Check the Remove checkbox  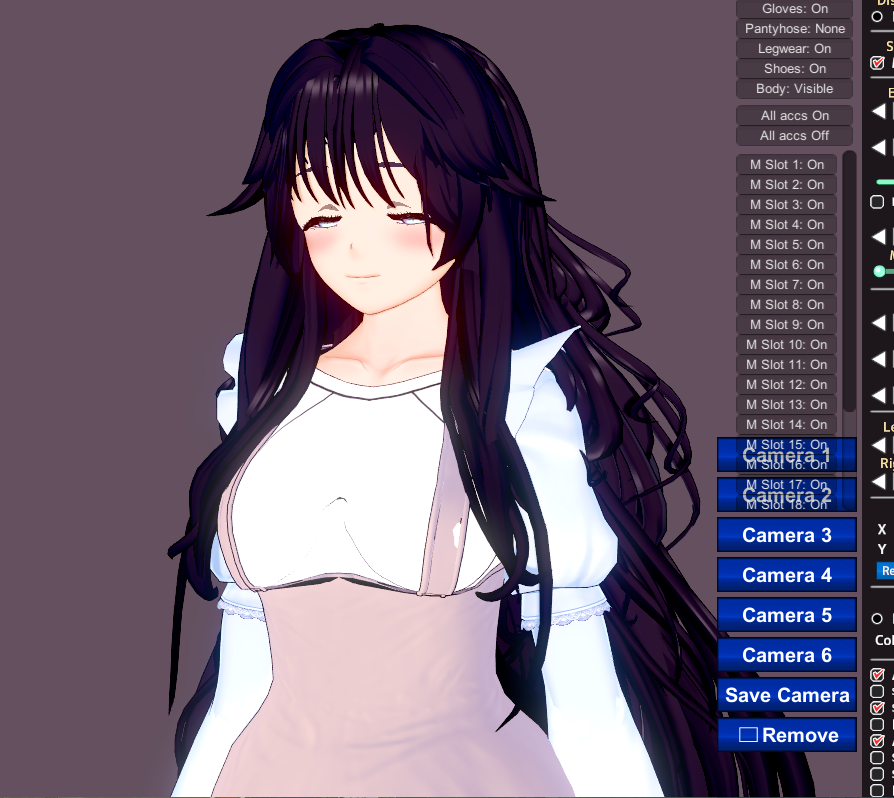tap(749, 735)
